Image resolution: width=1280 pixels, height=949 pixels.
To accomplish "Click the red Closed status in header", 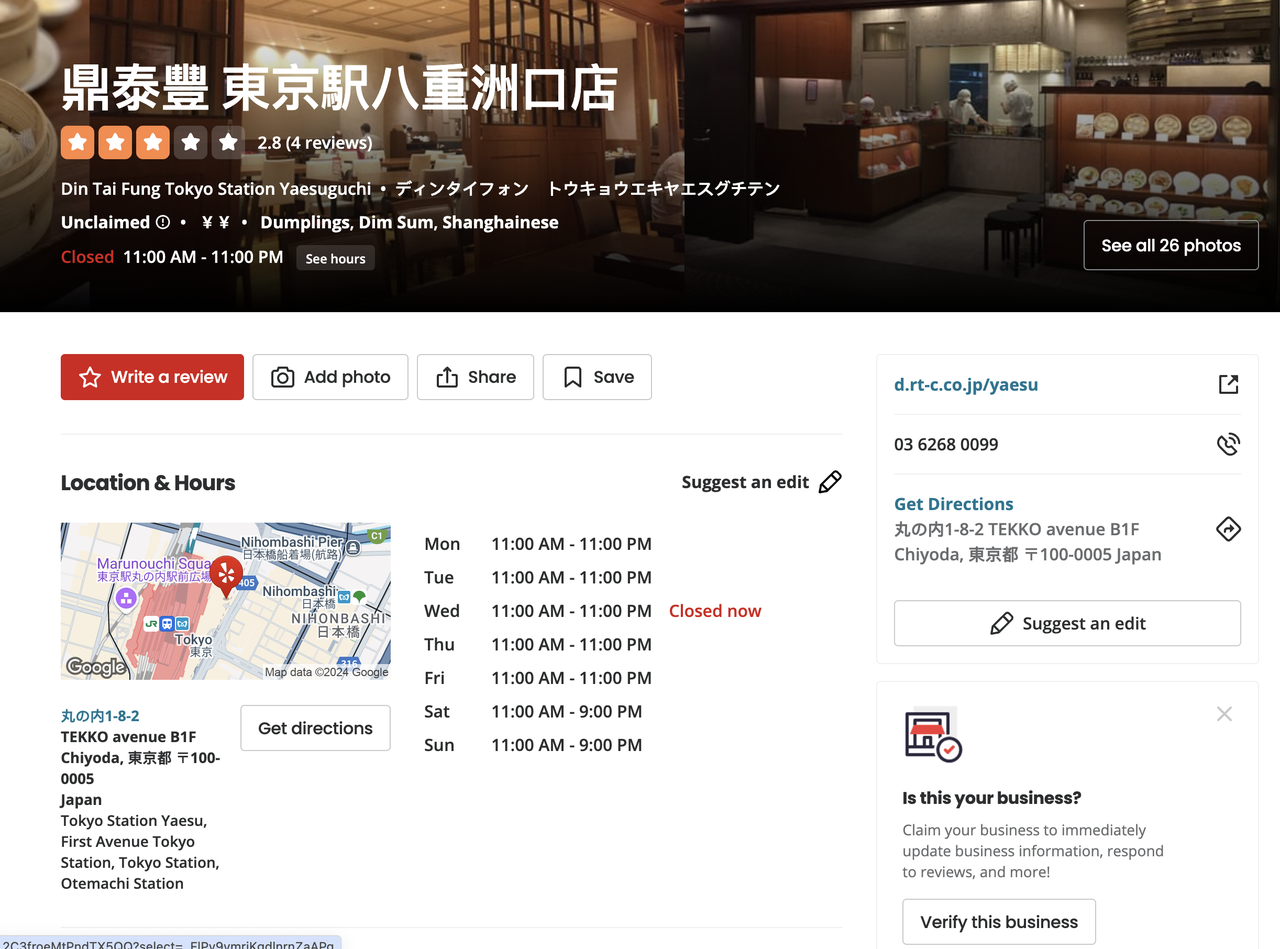I will (x=87, y=257).
